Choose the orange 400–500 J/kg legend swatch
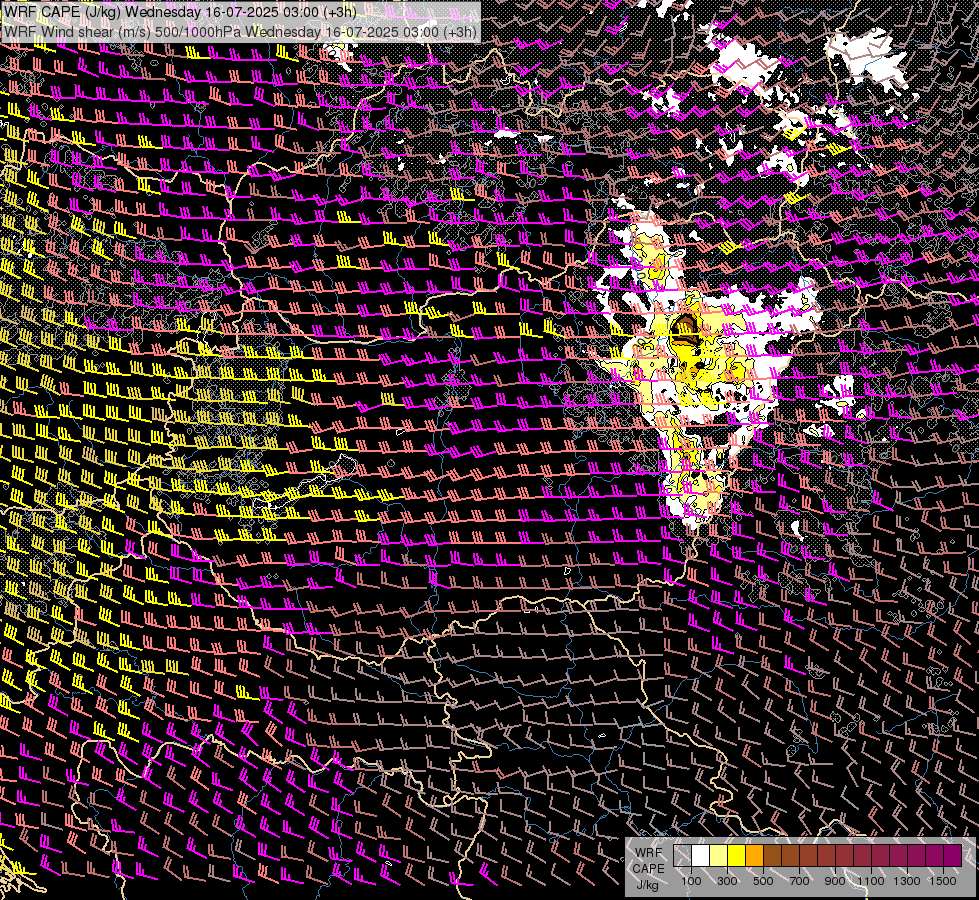 [x=754, y=855]
